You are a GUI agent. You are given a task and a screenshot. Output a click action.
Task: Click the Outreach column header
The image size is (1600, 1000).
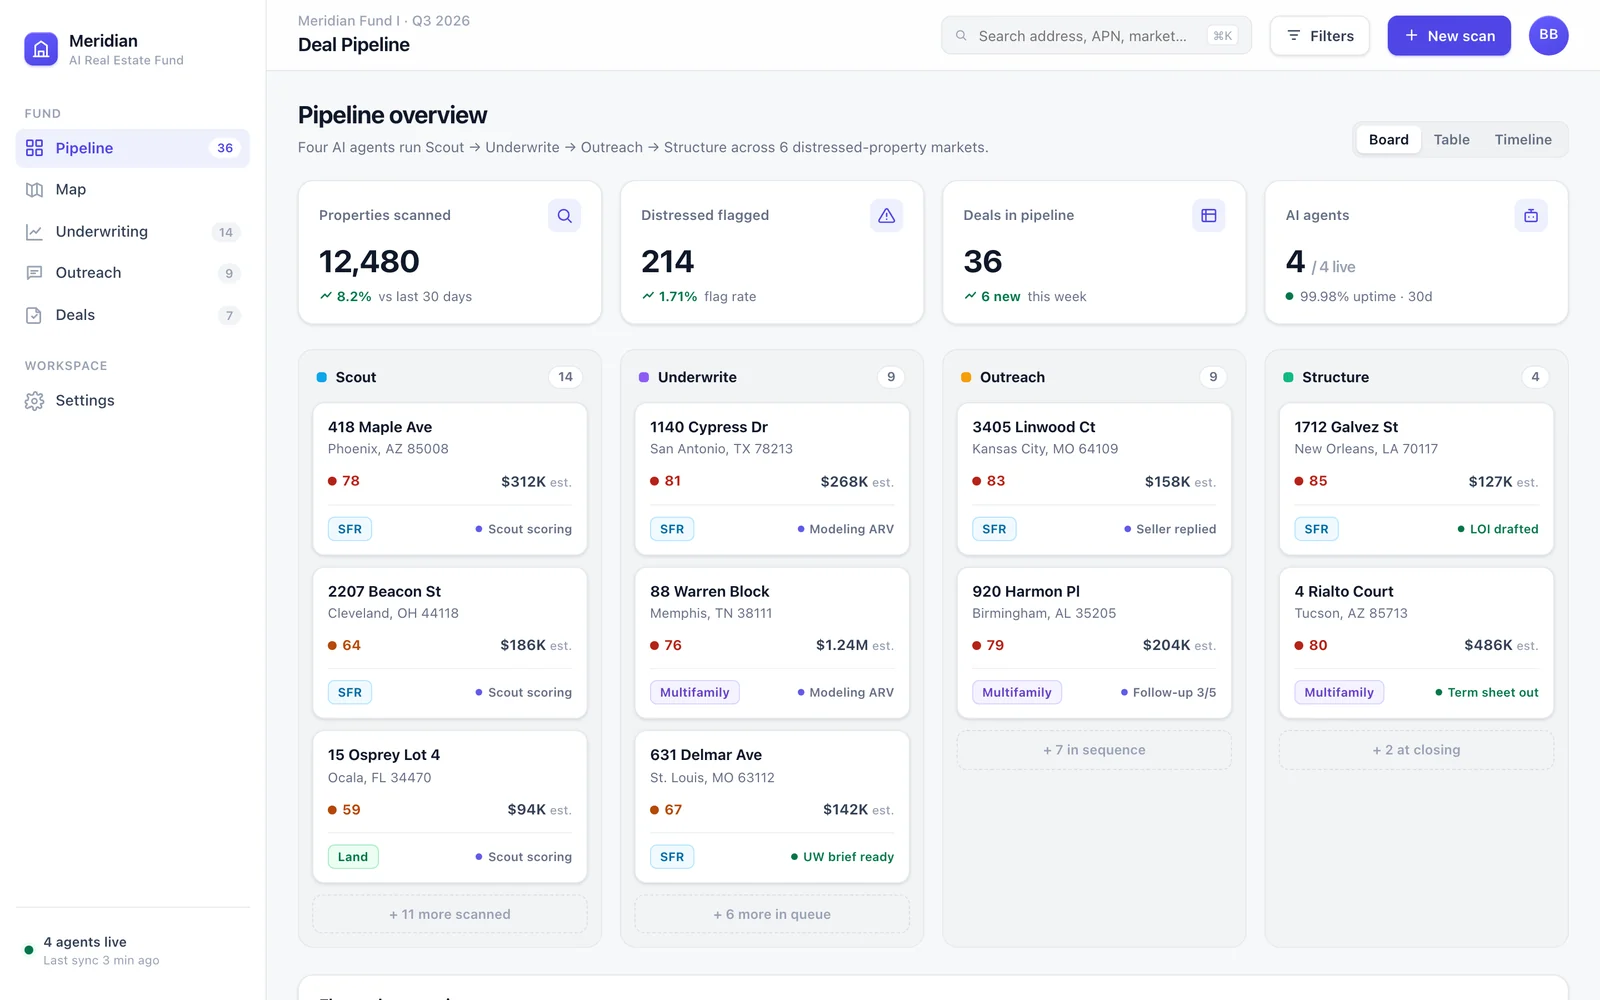(1012, 377)
